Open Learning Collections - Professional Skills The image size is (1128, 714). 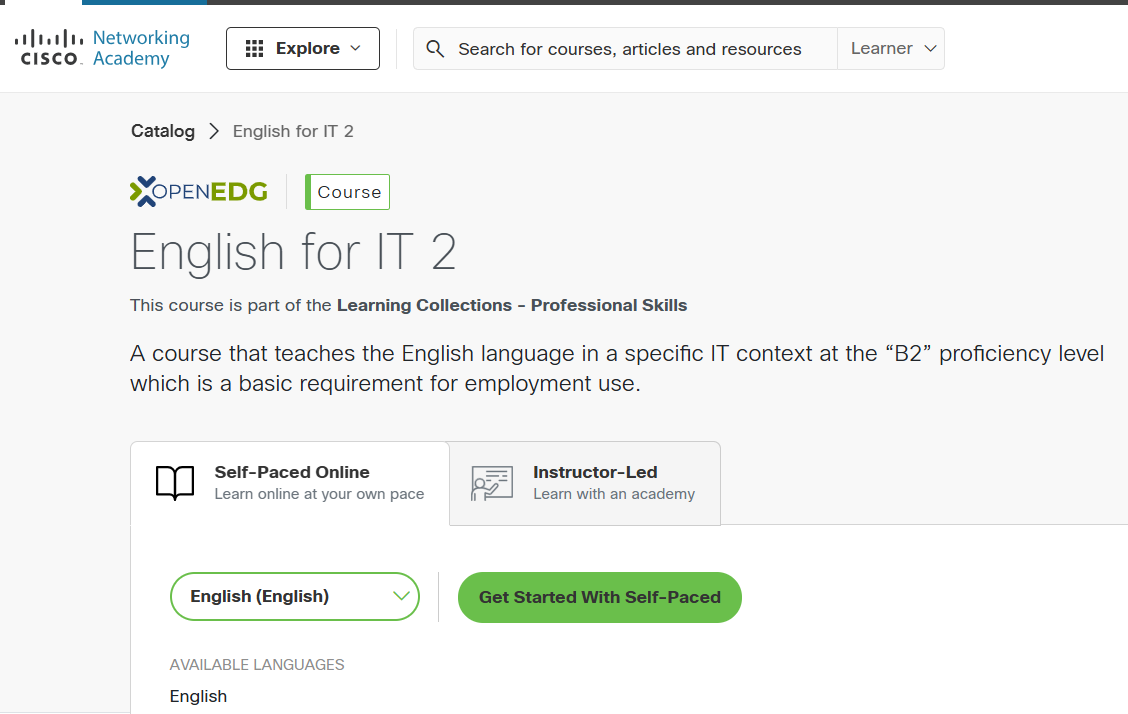[x=512, y=305]
